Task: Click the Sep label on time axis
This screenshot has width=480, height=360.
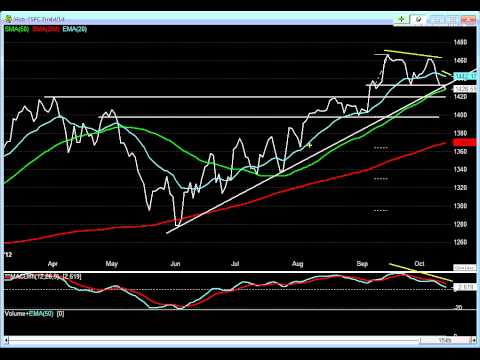Action: click(x=362, y=264)
